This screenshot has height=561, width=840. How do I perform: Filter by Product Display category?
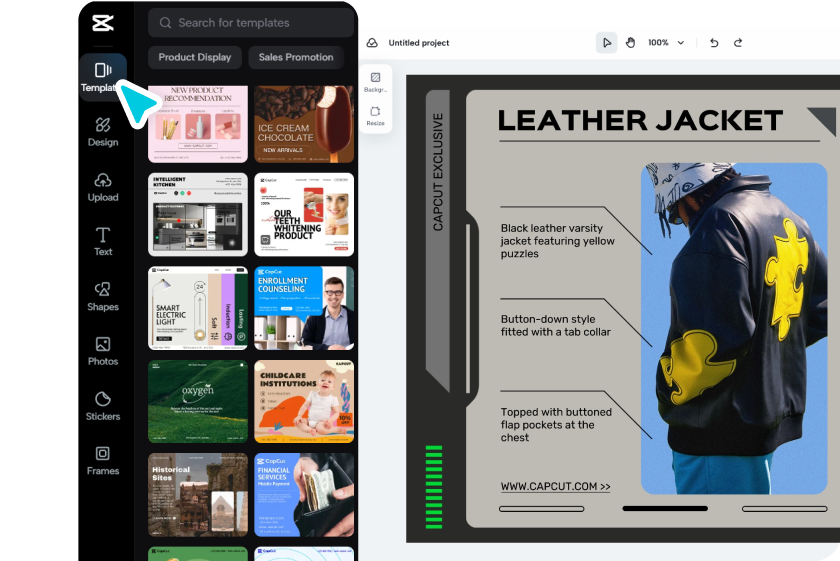tap(194, 57)
